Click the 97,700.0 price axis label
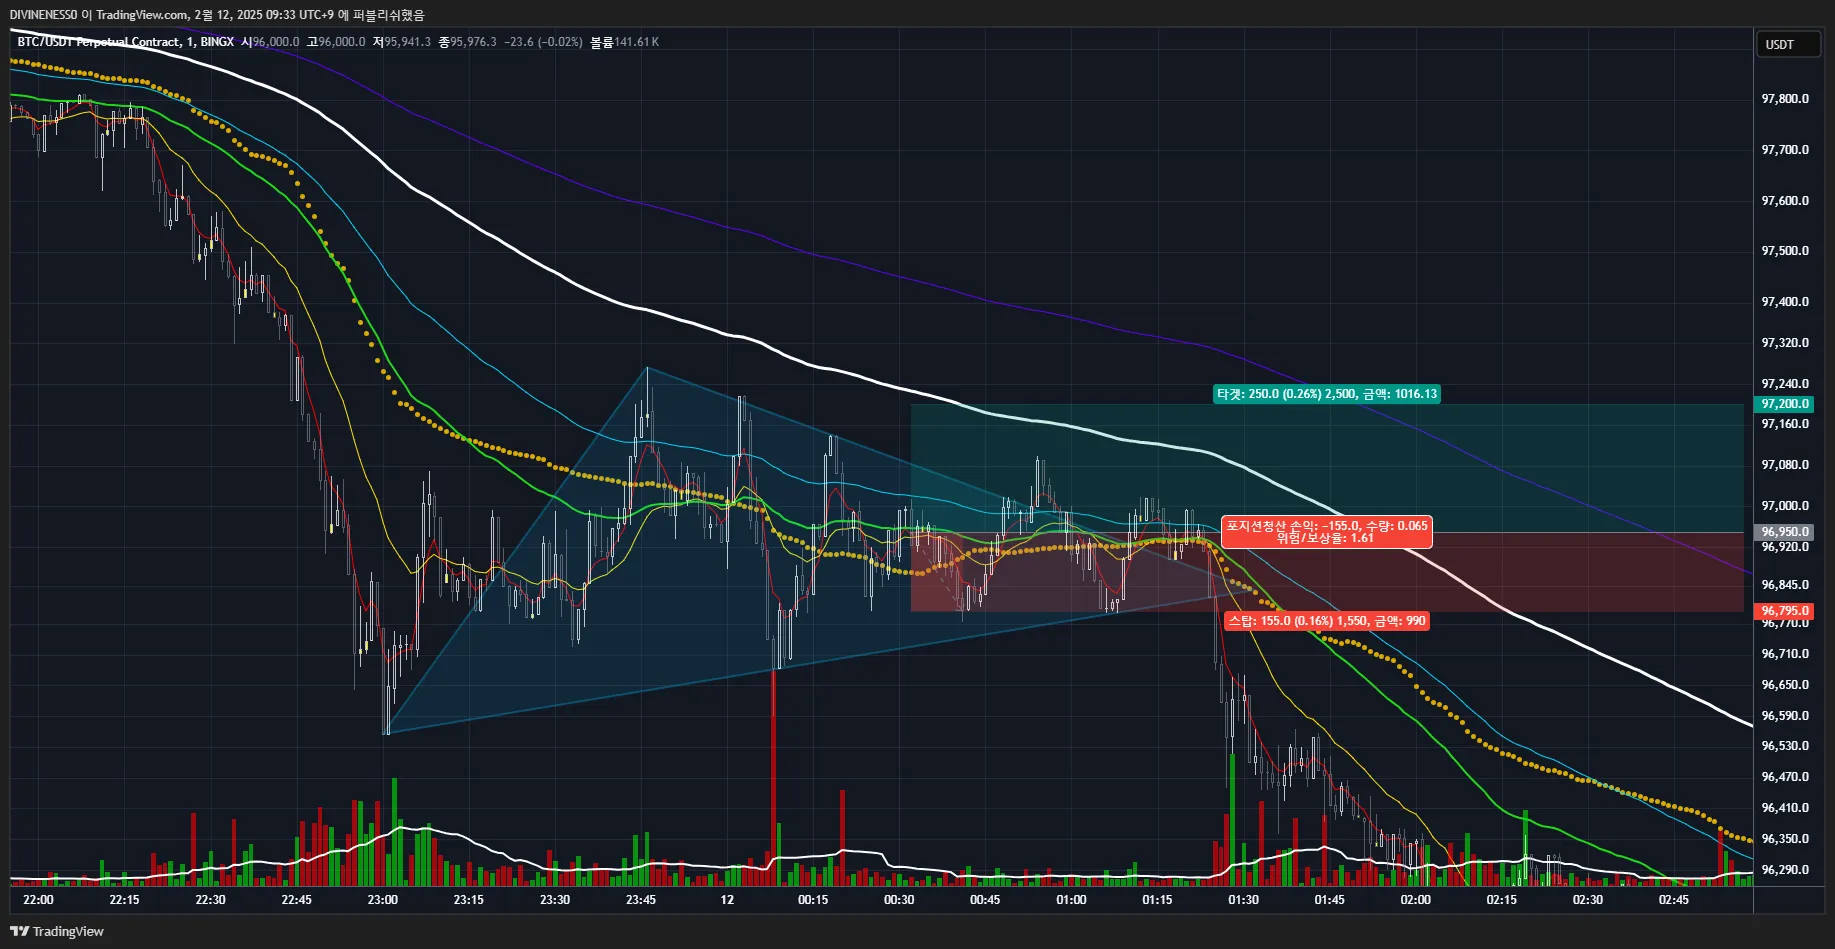The image size is (1835, 949). coord(1785,150)
